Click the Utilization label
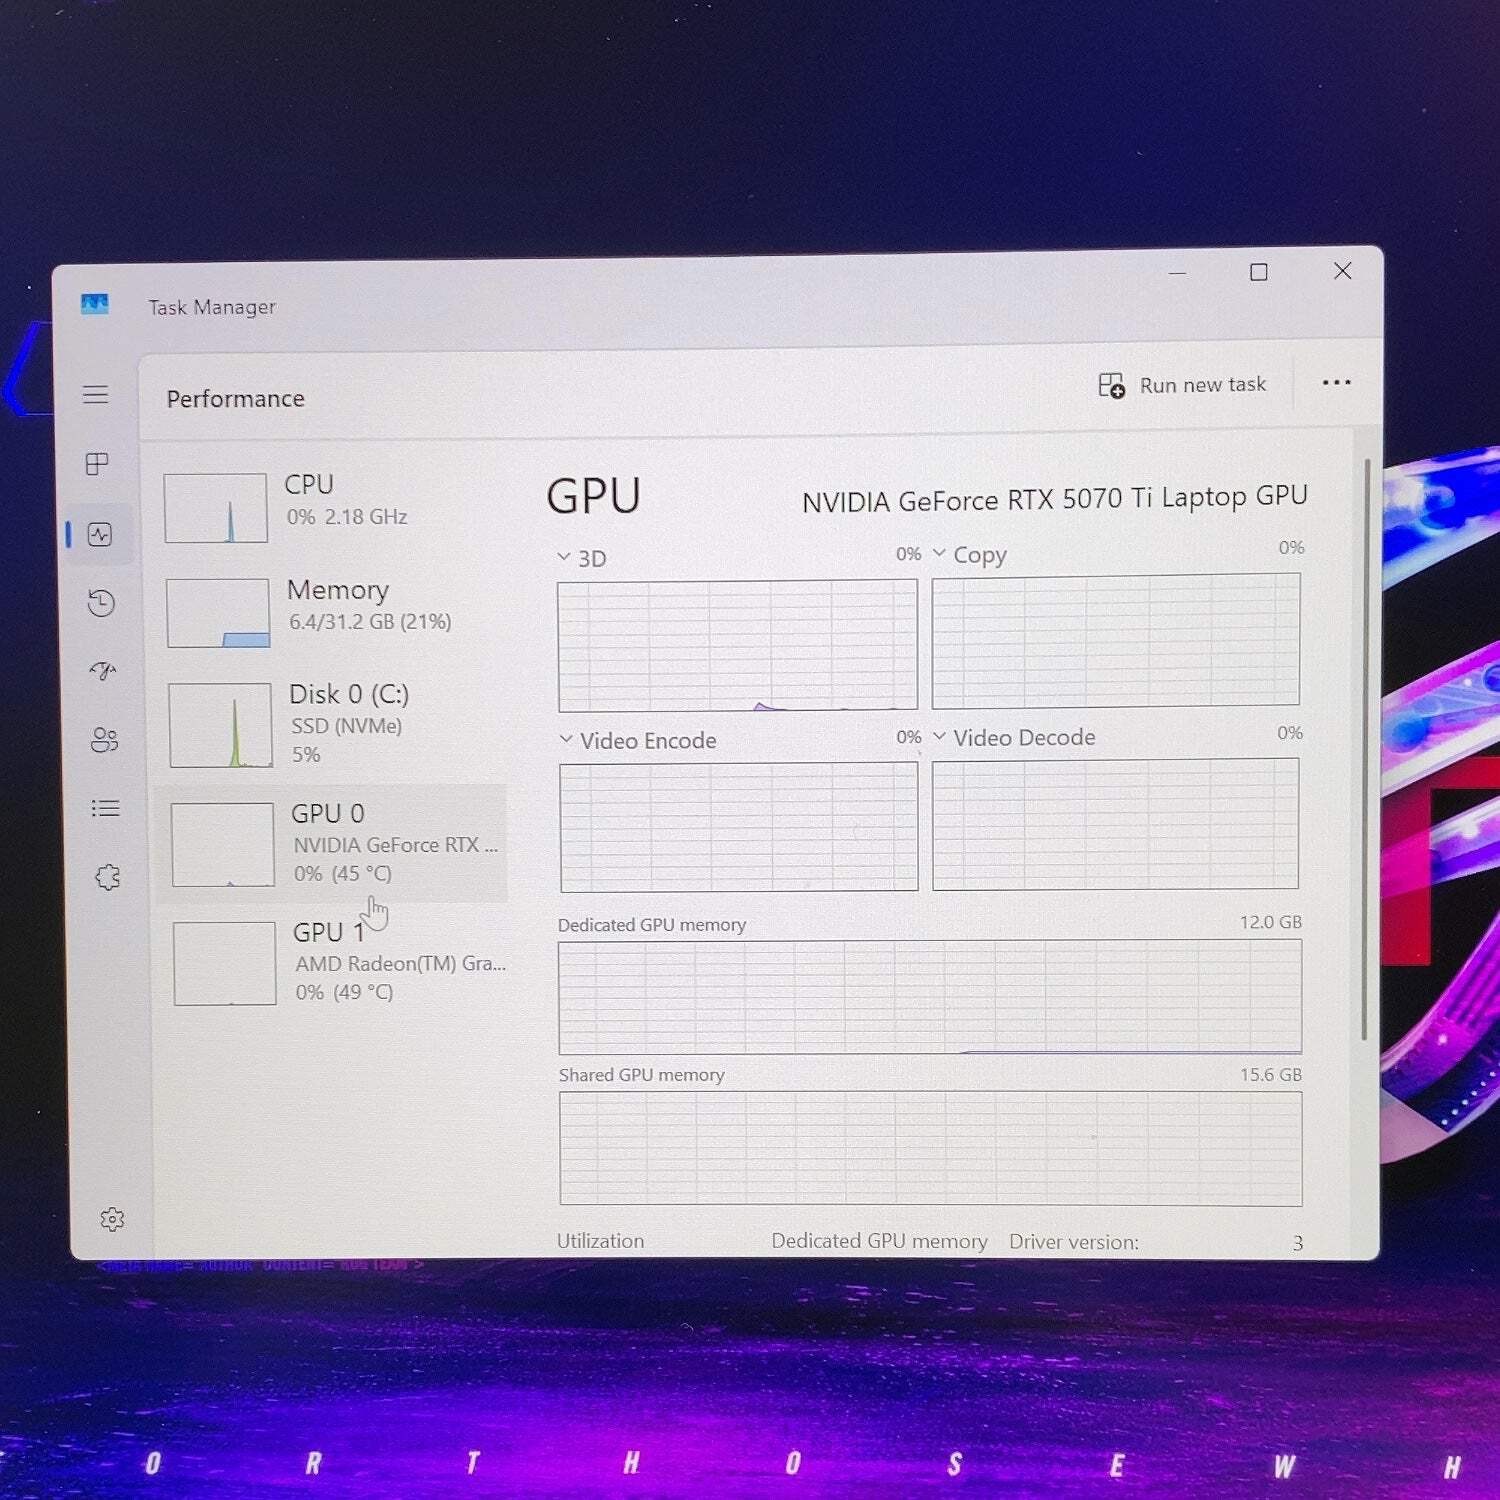 [x=600, y=1241]
